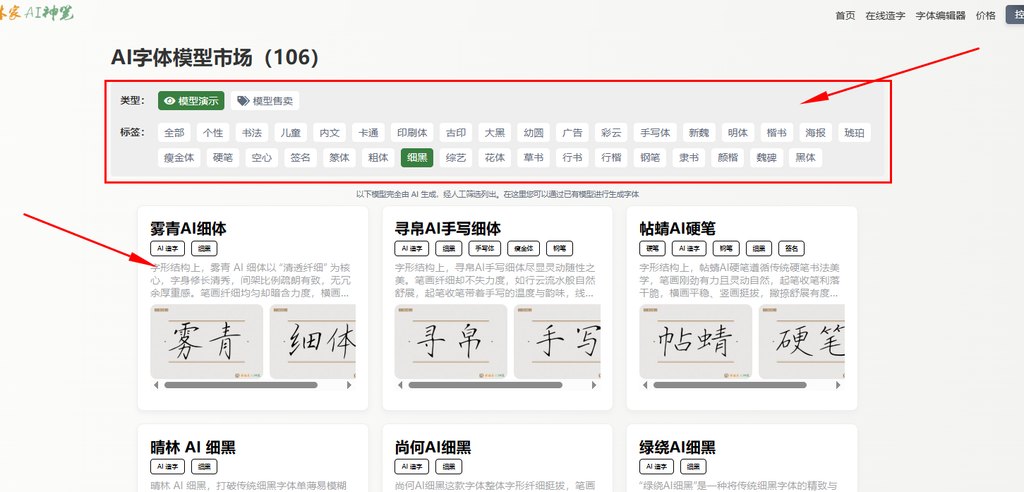This screenshot has width=1024, height=492.
Task: Filter by the 个性 tag
Action: click(213, 133)
